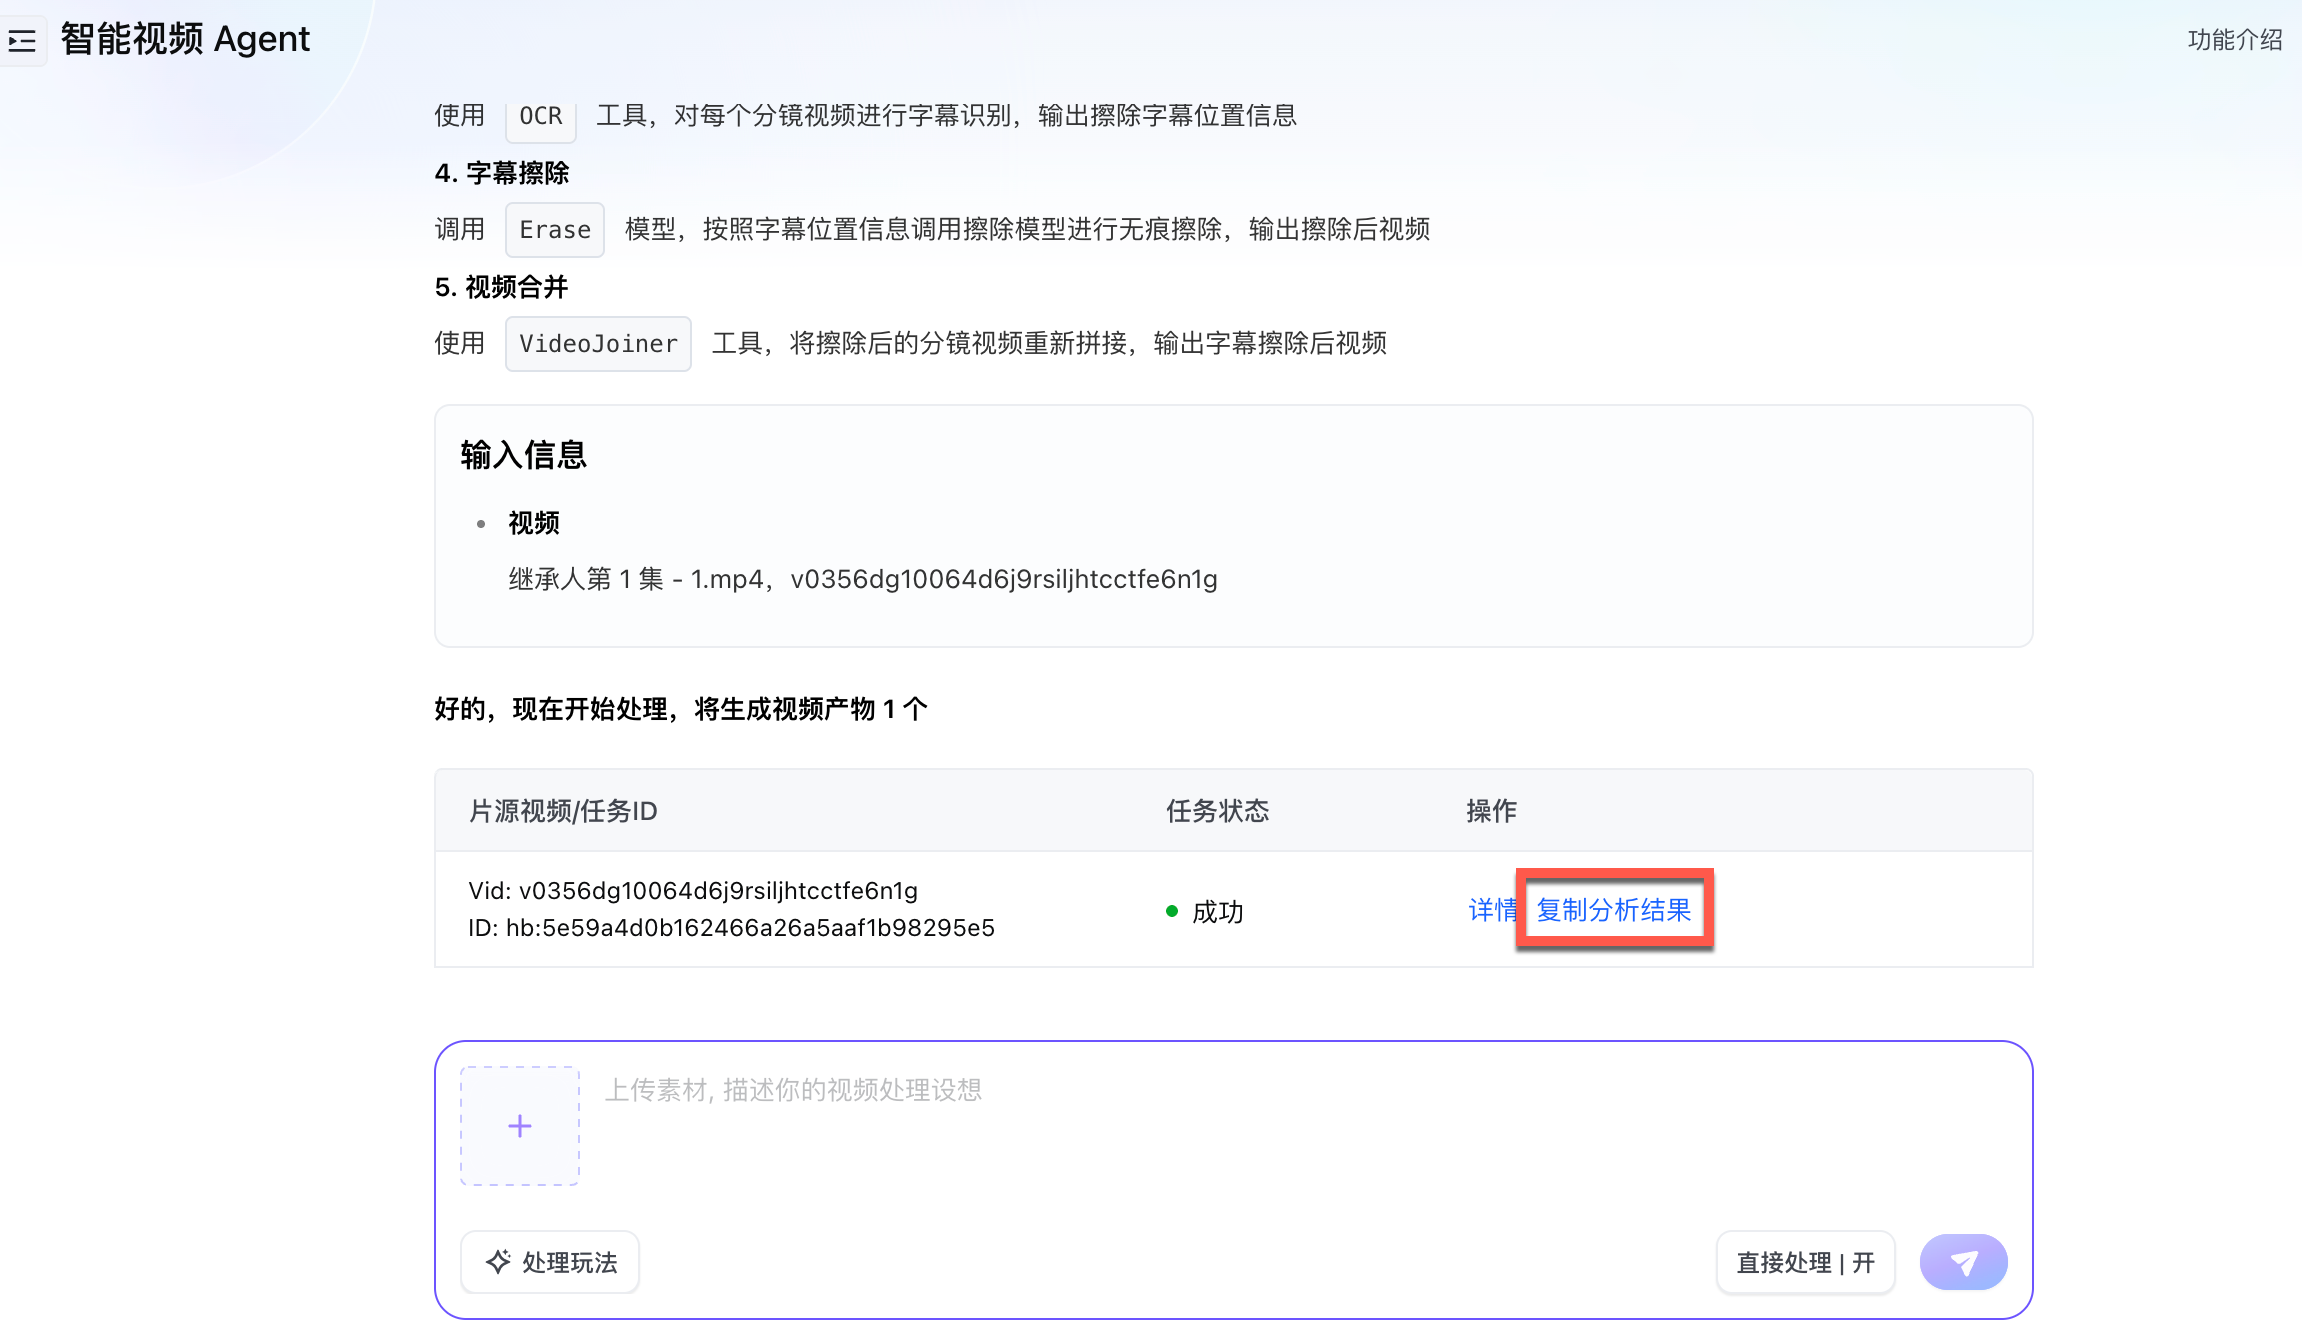Click the Vid v0356dg text in table
Screen dimensions: 2302x1342
tap(693, 891)
